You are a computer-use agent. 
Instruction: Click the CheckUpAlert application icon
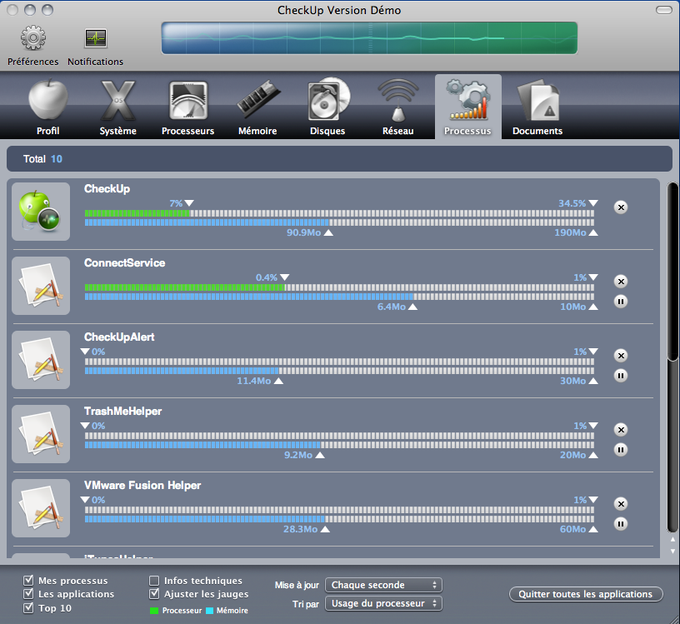tap(41, 360)
